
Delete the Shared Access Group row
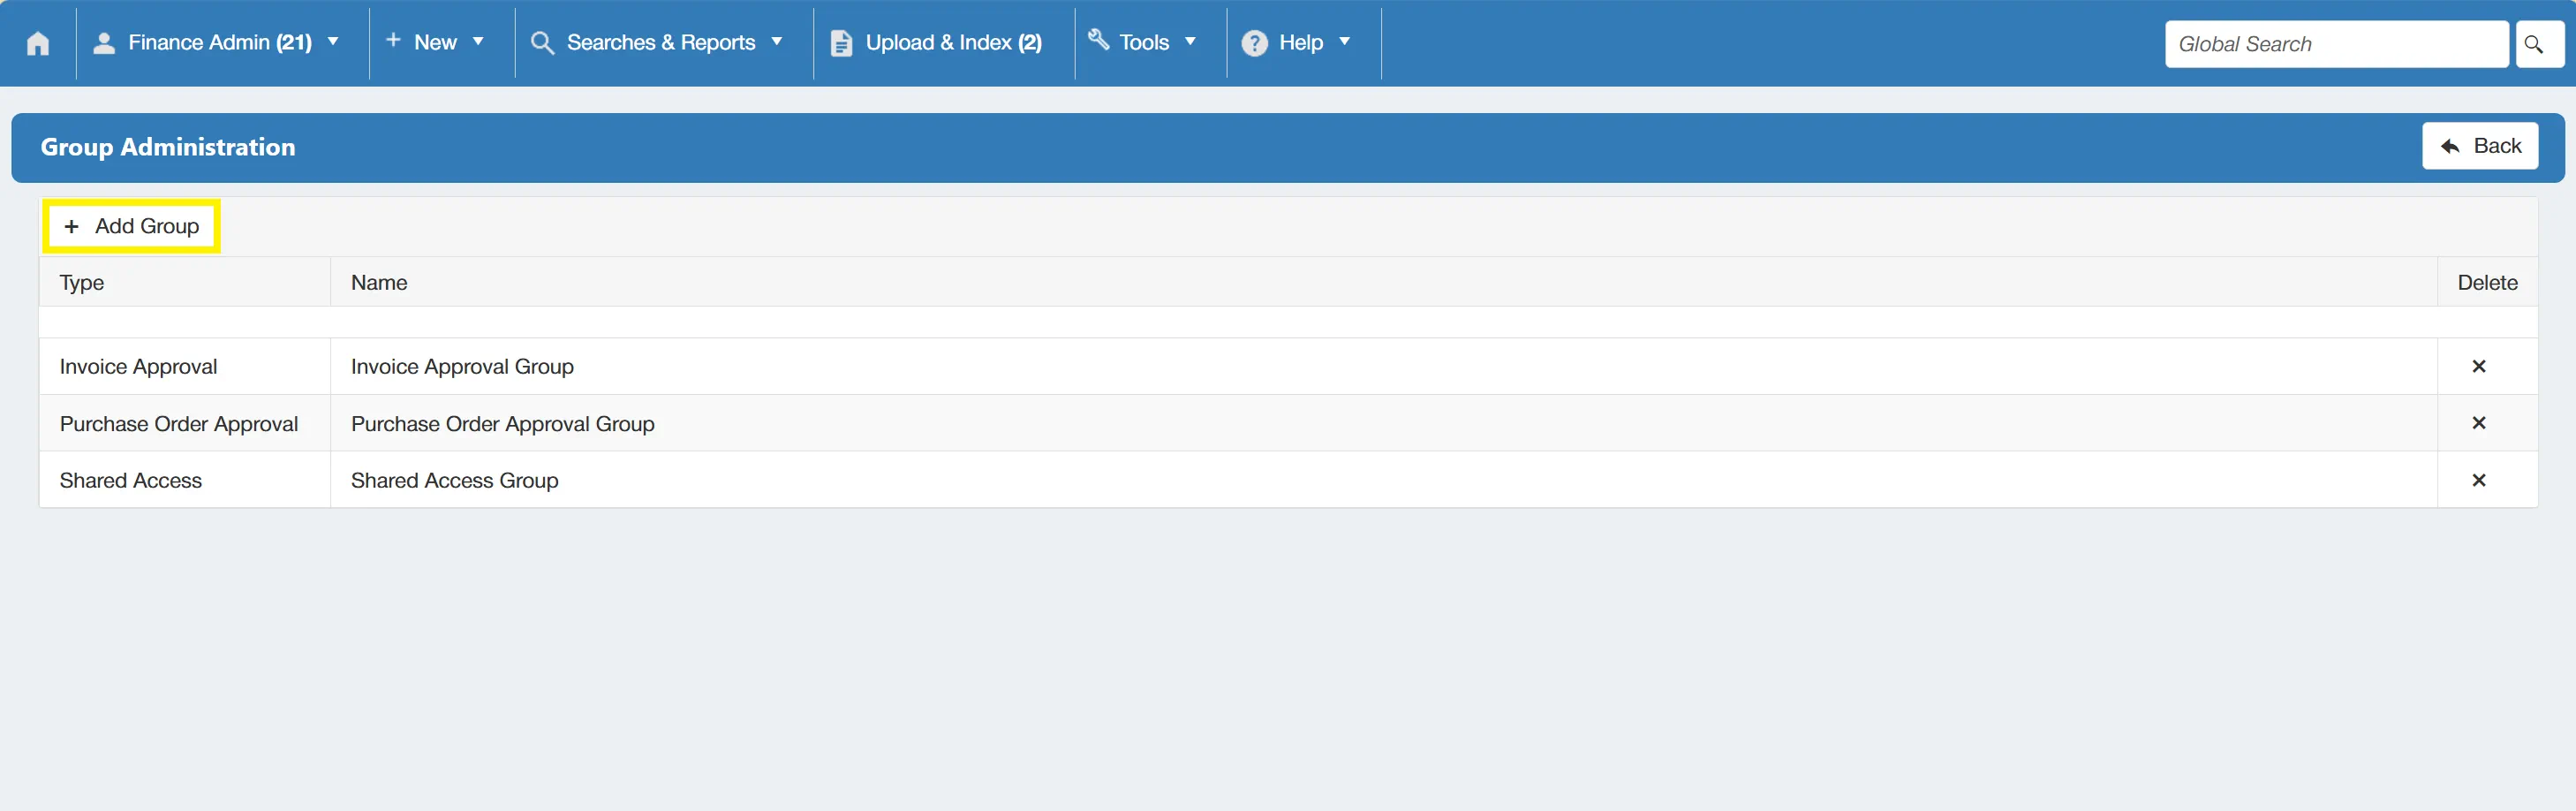(2478, 480)
